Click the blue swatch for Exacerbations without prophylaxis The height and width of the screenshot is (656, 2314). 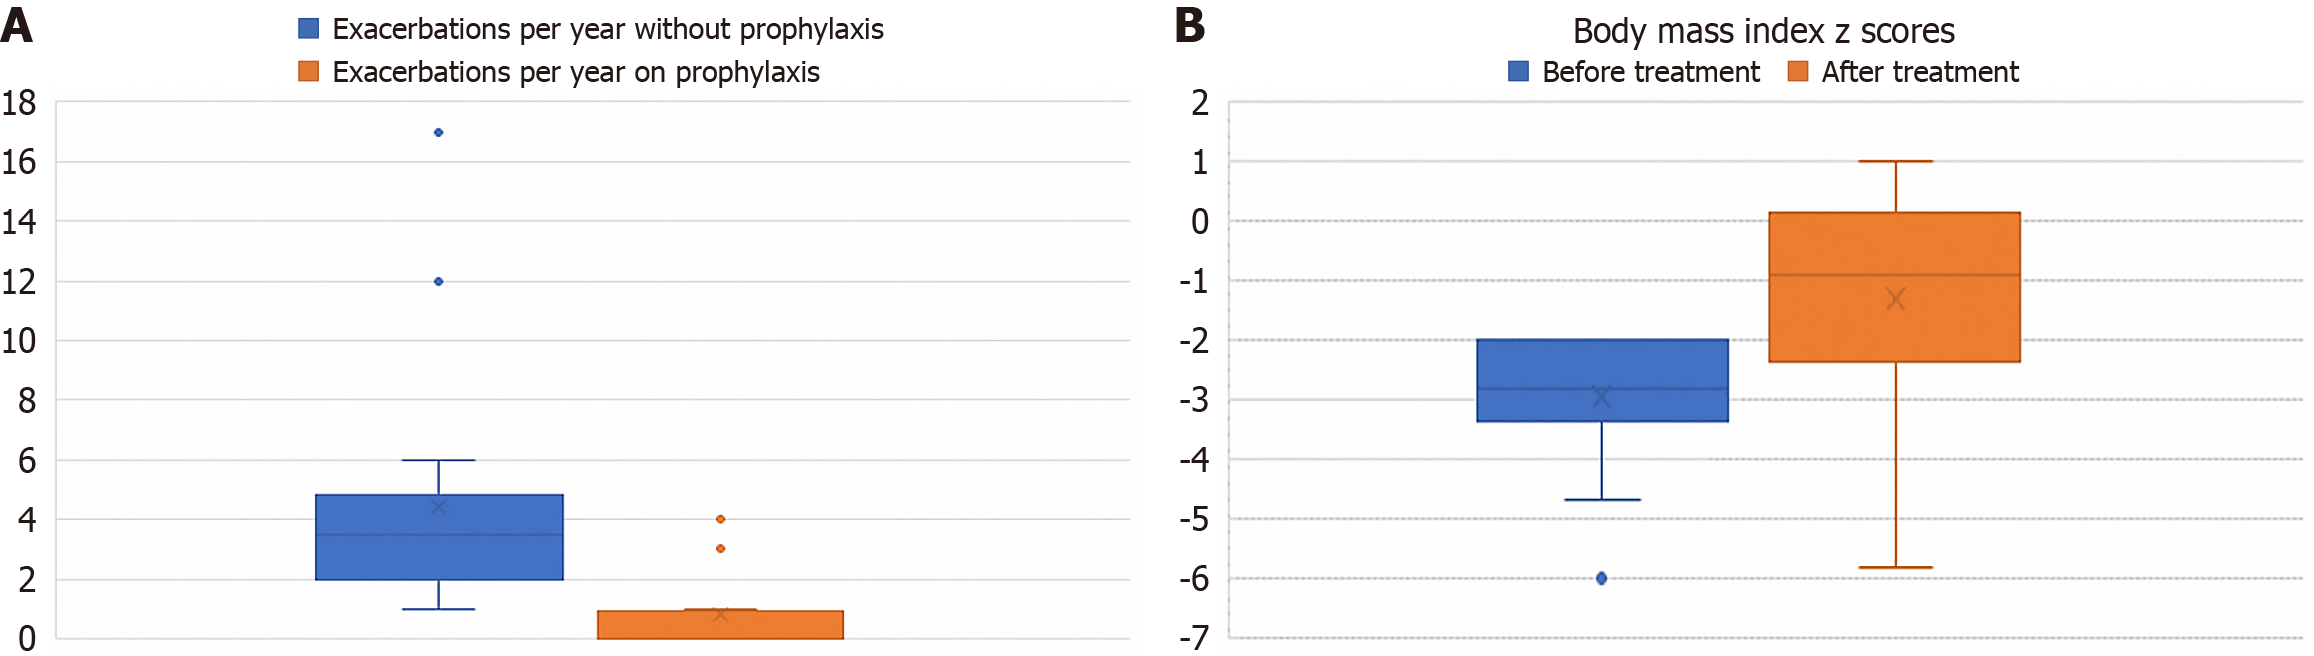point(309,29)
